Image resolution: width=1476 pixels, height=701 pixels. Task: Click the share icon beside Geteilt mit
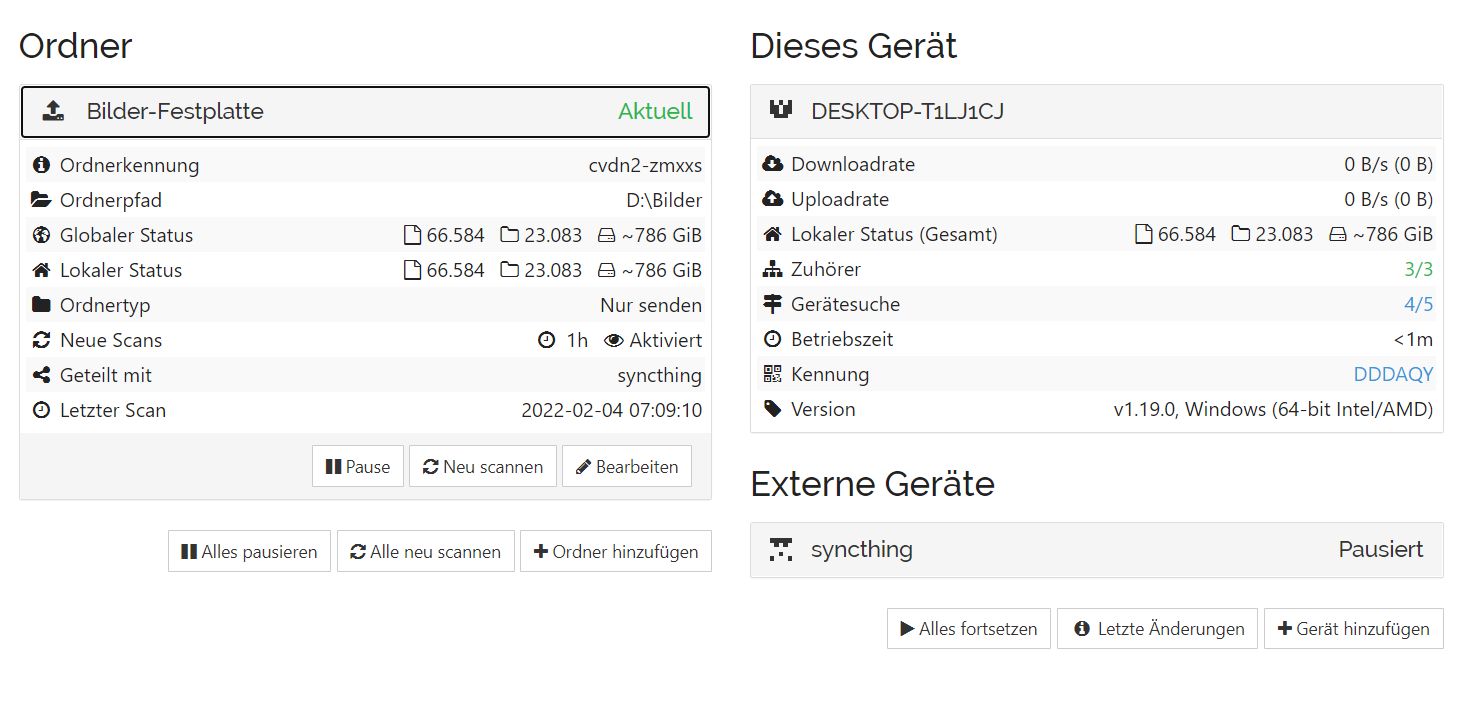41,375
